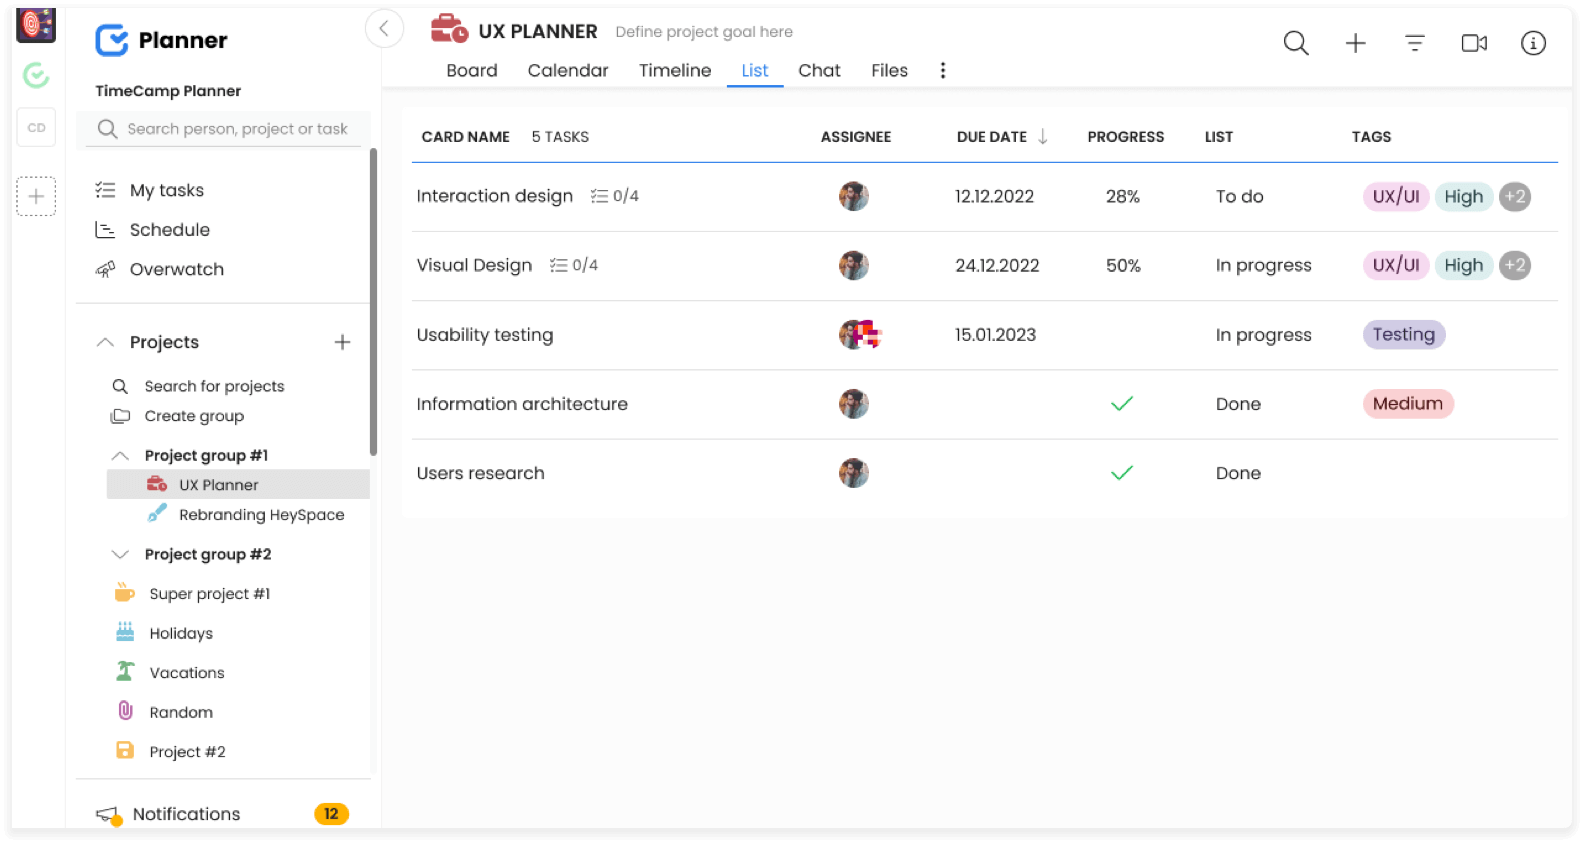The image size is (1584, 844).
Task: Click the plus icon in top toolbar
Action: click(1355, 43)
